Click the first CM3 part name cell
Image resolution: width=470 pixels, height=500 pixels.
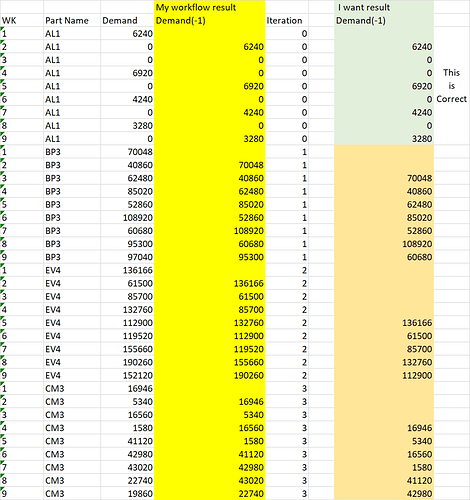(72, 388)
